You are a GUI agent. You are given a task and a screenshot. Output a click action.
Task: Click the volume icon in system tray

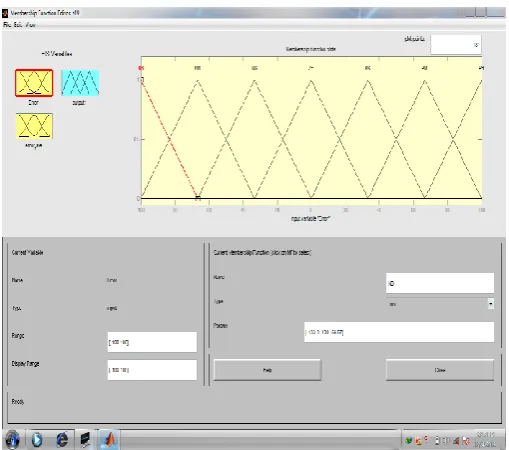click(x=456, y=441)
